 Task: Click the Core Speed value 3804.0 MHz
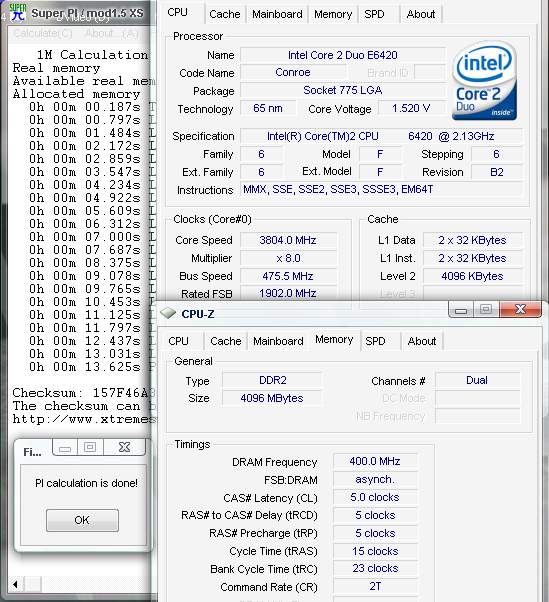pos(288,240)
